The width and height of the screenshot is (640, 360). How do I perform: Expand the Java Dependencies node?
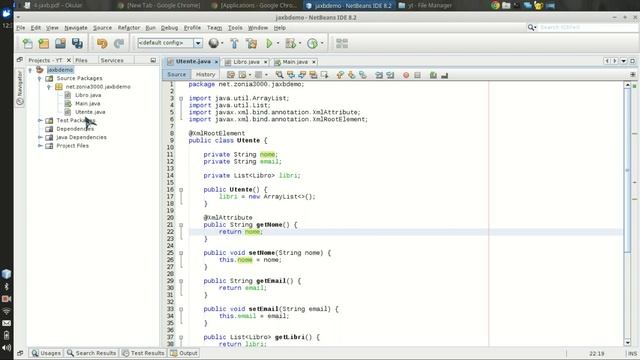click(x=40, y=137)
